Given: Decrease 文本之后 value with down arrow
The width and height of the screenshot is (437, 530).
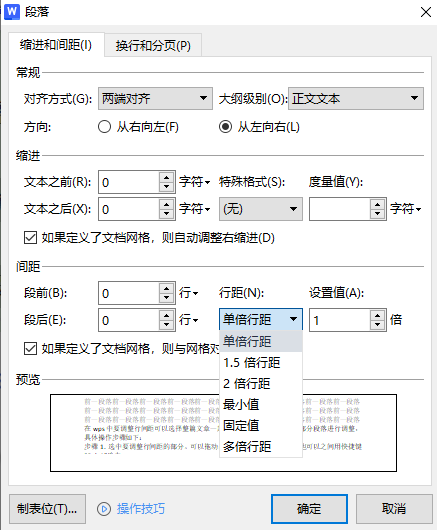Looking at the screenshot, I should (167, 214).
